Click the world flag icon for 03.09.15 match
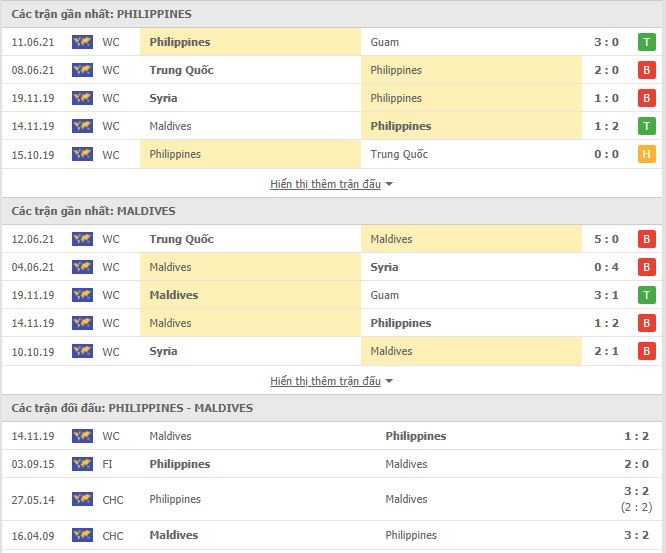Image resolution: width=666 pixels, height=553 pixels. [x=82, y=464]
